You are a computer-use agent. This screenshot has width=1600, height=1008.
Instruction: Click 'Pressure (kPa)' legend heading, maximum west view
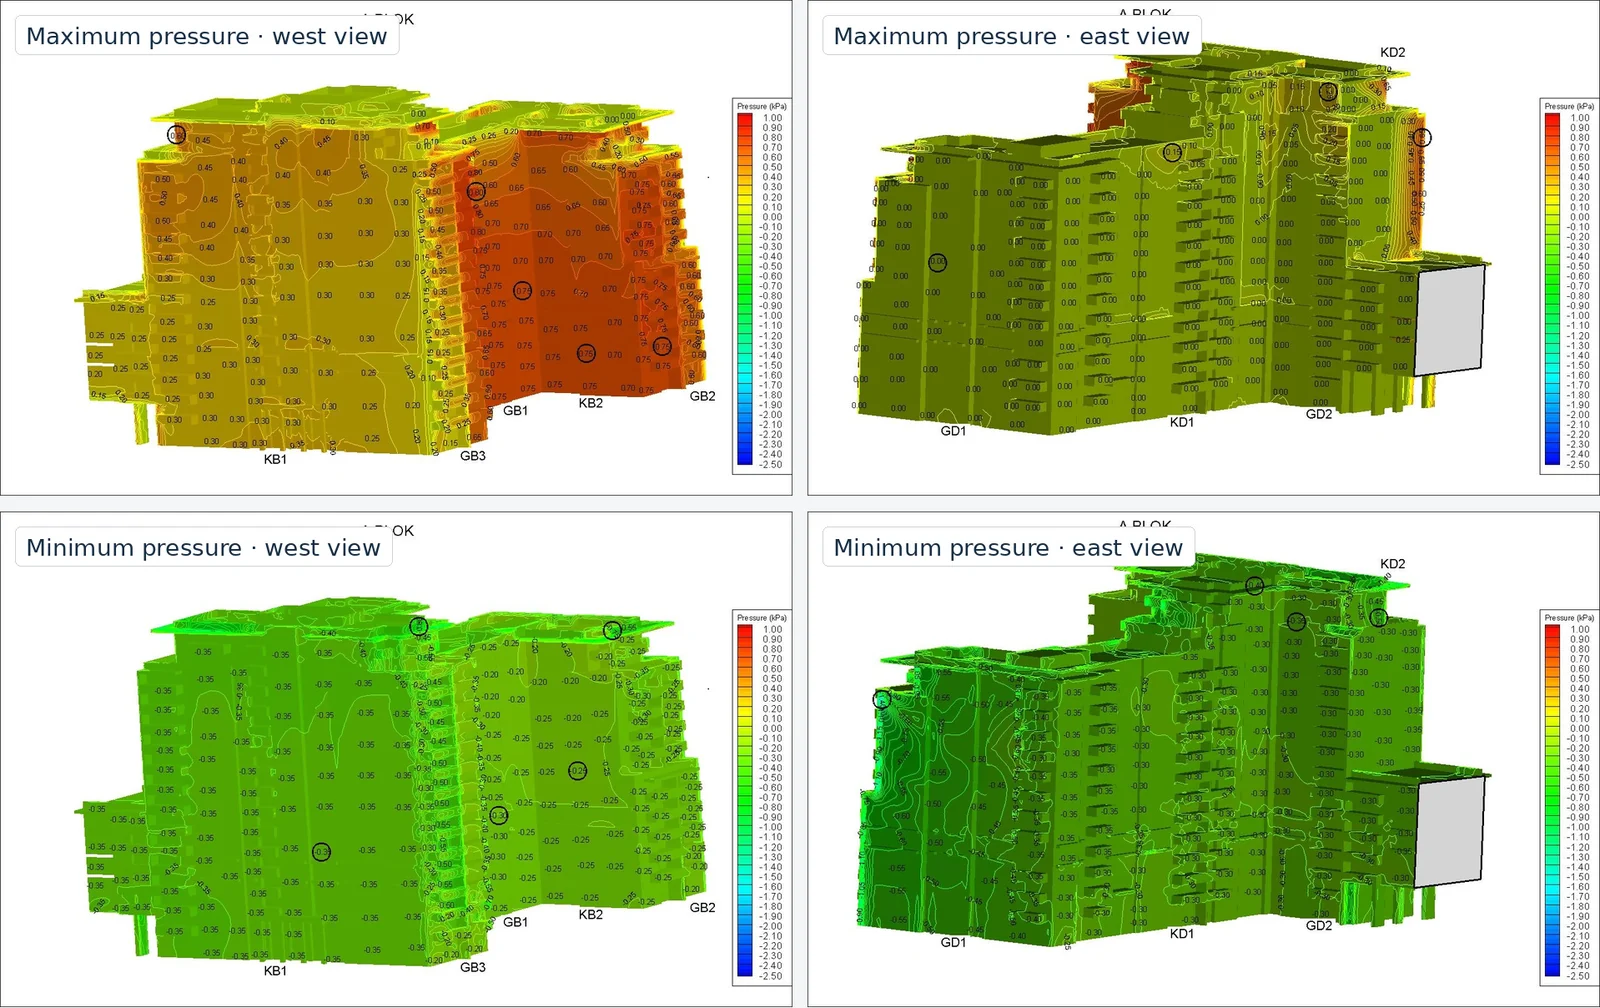[x=762, y=106]
